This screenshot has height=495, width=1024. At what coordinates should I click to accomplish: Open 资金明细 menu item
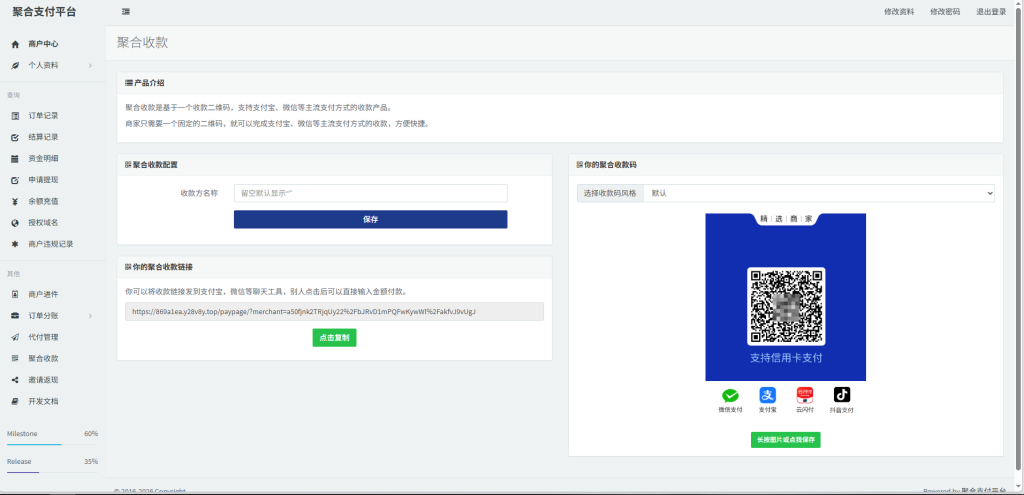click(x=43, y=159)
